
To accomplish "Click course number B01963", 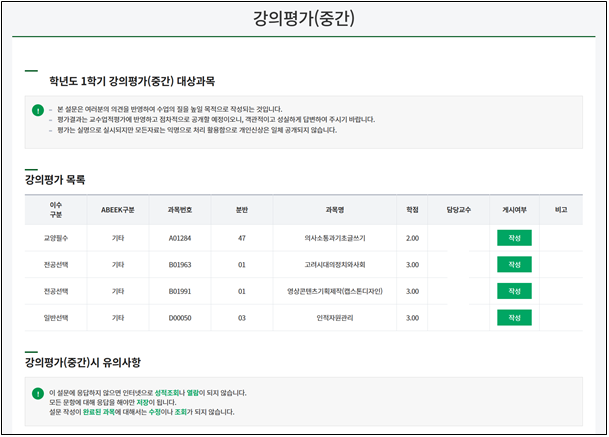I will tap(180, 265).
